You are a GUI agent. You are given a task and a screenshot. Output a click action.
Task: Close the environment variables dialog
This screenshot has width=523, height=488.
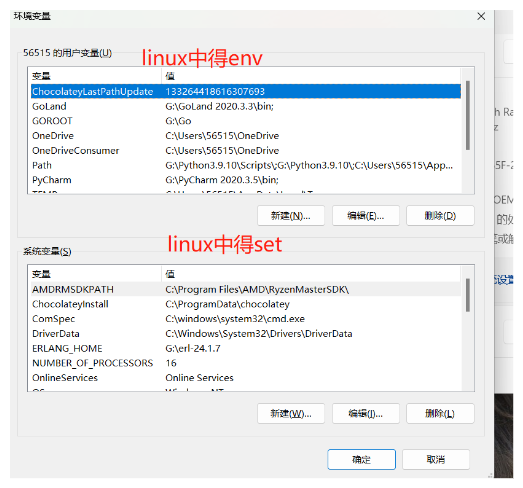[481, 16]
